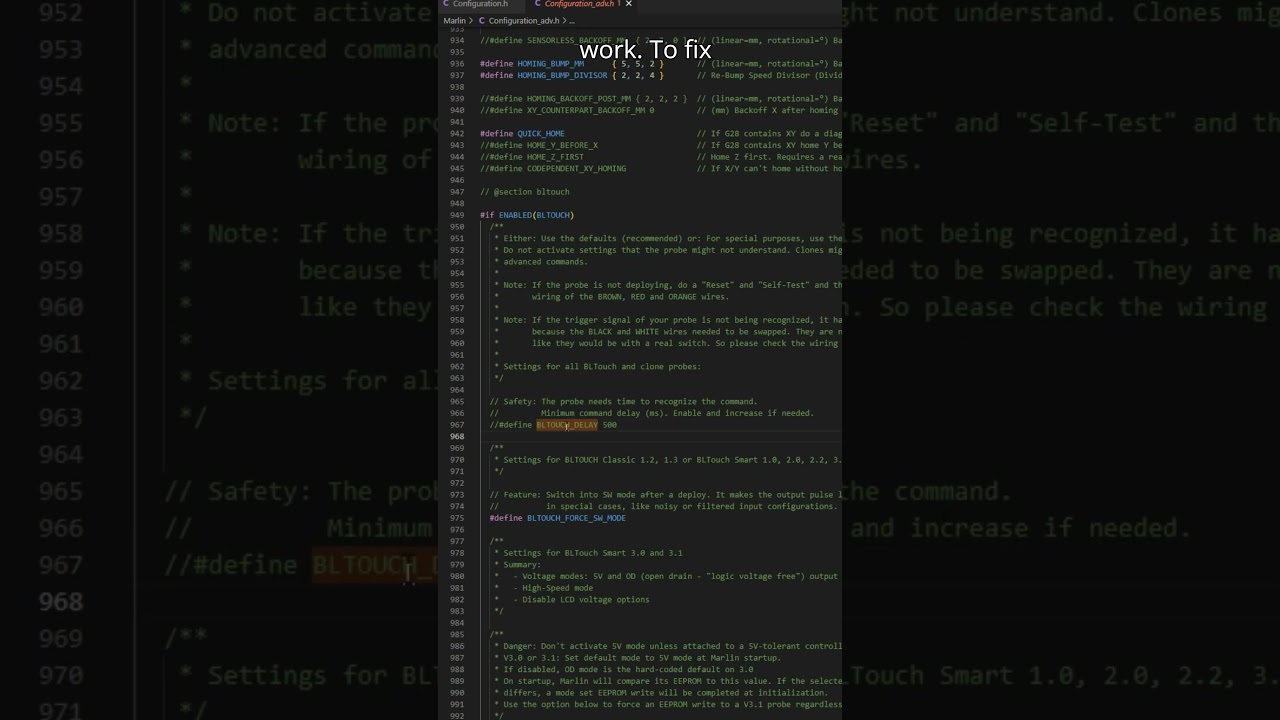Click QUICK_HOME define on line 942

[x=540, y=134]
